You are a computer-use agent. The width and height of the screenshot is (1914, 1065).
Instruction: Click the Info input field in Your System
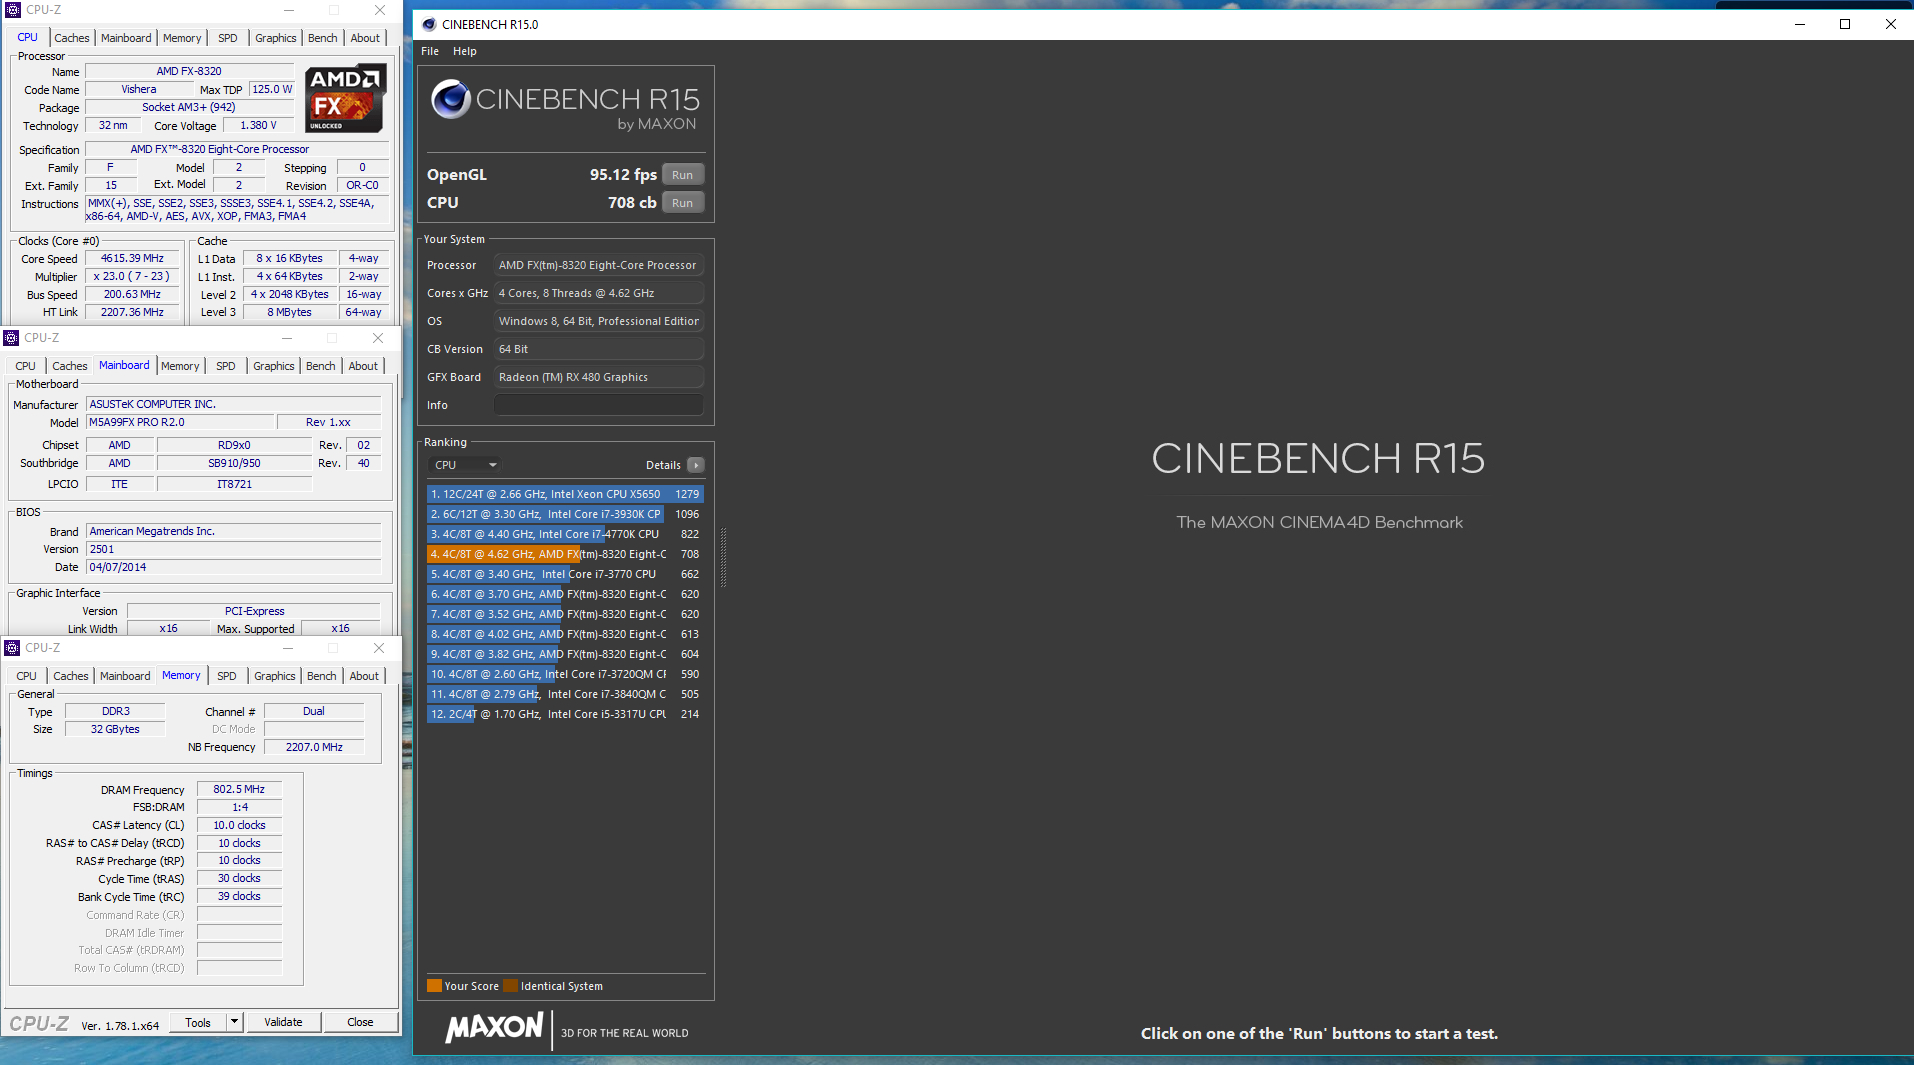(599, 405)
